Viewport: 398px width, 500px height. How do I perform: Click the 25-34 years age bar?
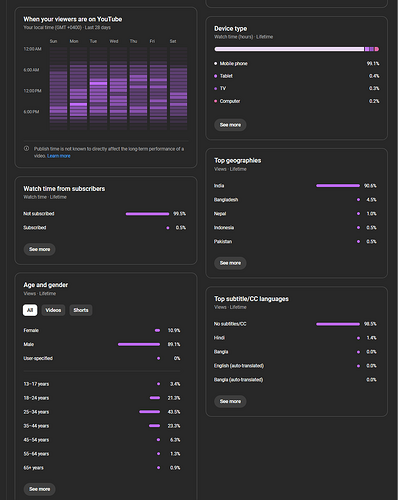tap(150, 412)
